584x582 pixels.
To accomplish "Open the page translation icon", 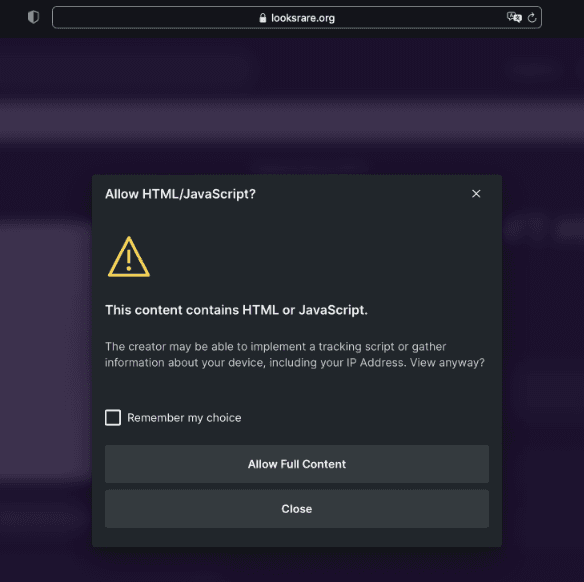I will pos(514,17).
